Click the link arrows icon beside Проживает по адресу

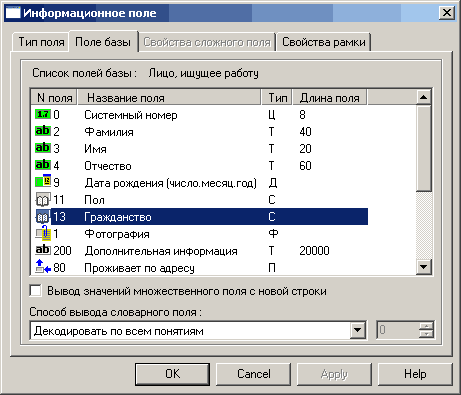pos(43,267)
